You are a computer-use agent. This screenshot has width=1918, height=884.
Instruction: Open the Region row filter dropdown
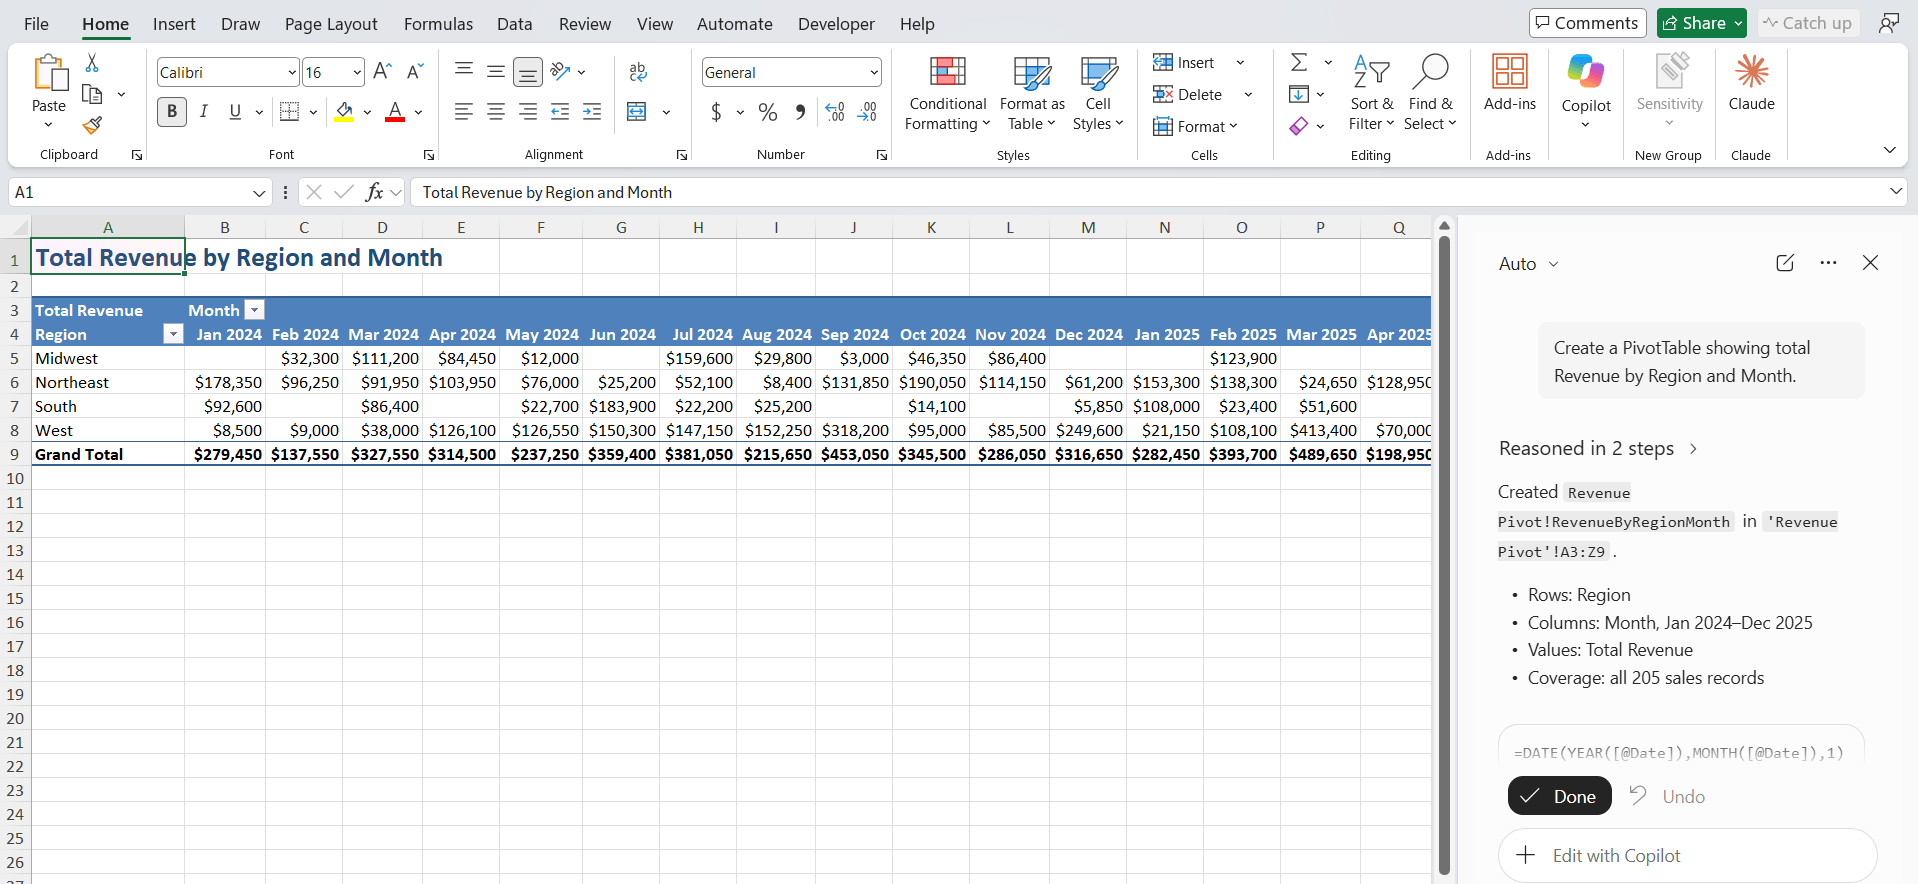[x=173, y=334]
